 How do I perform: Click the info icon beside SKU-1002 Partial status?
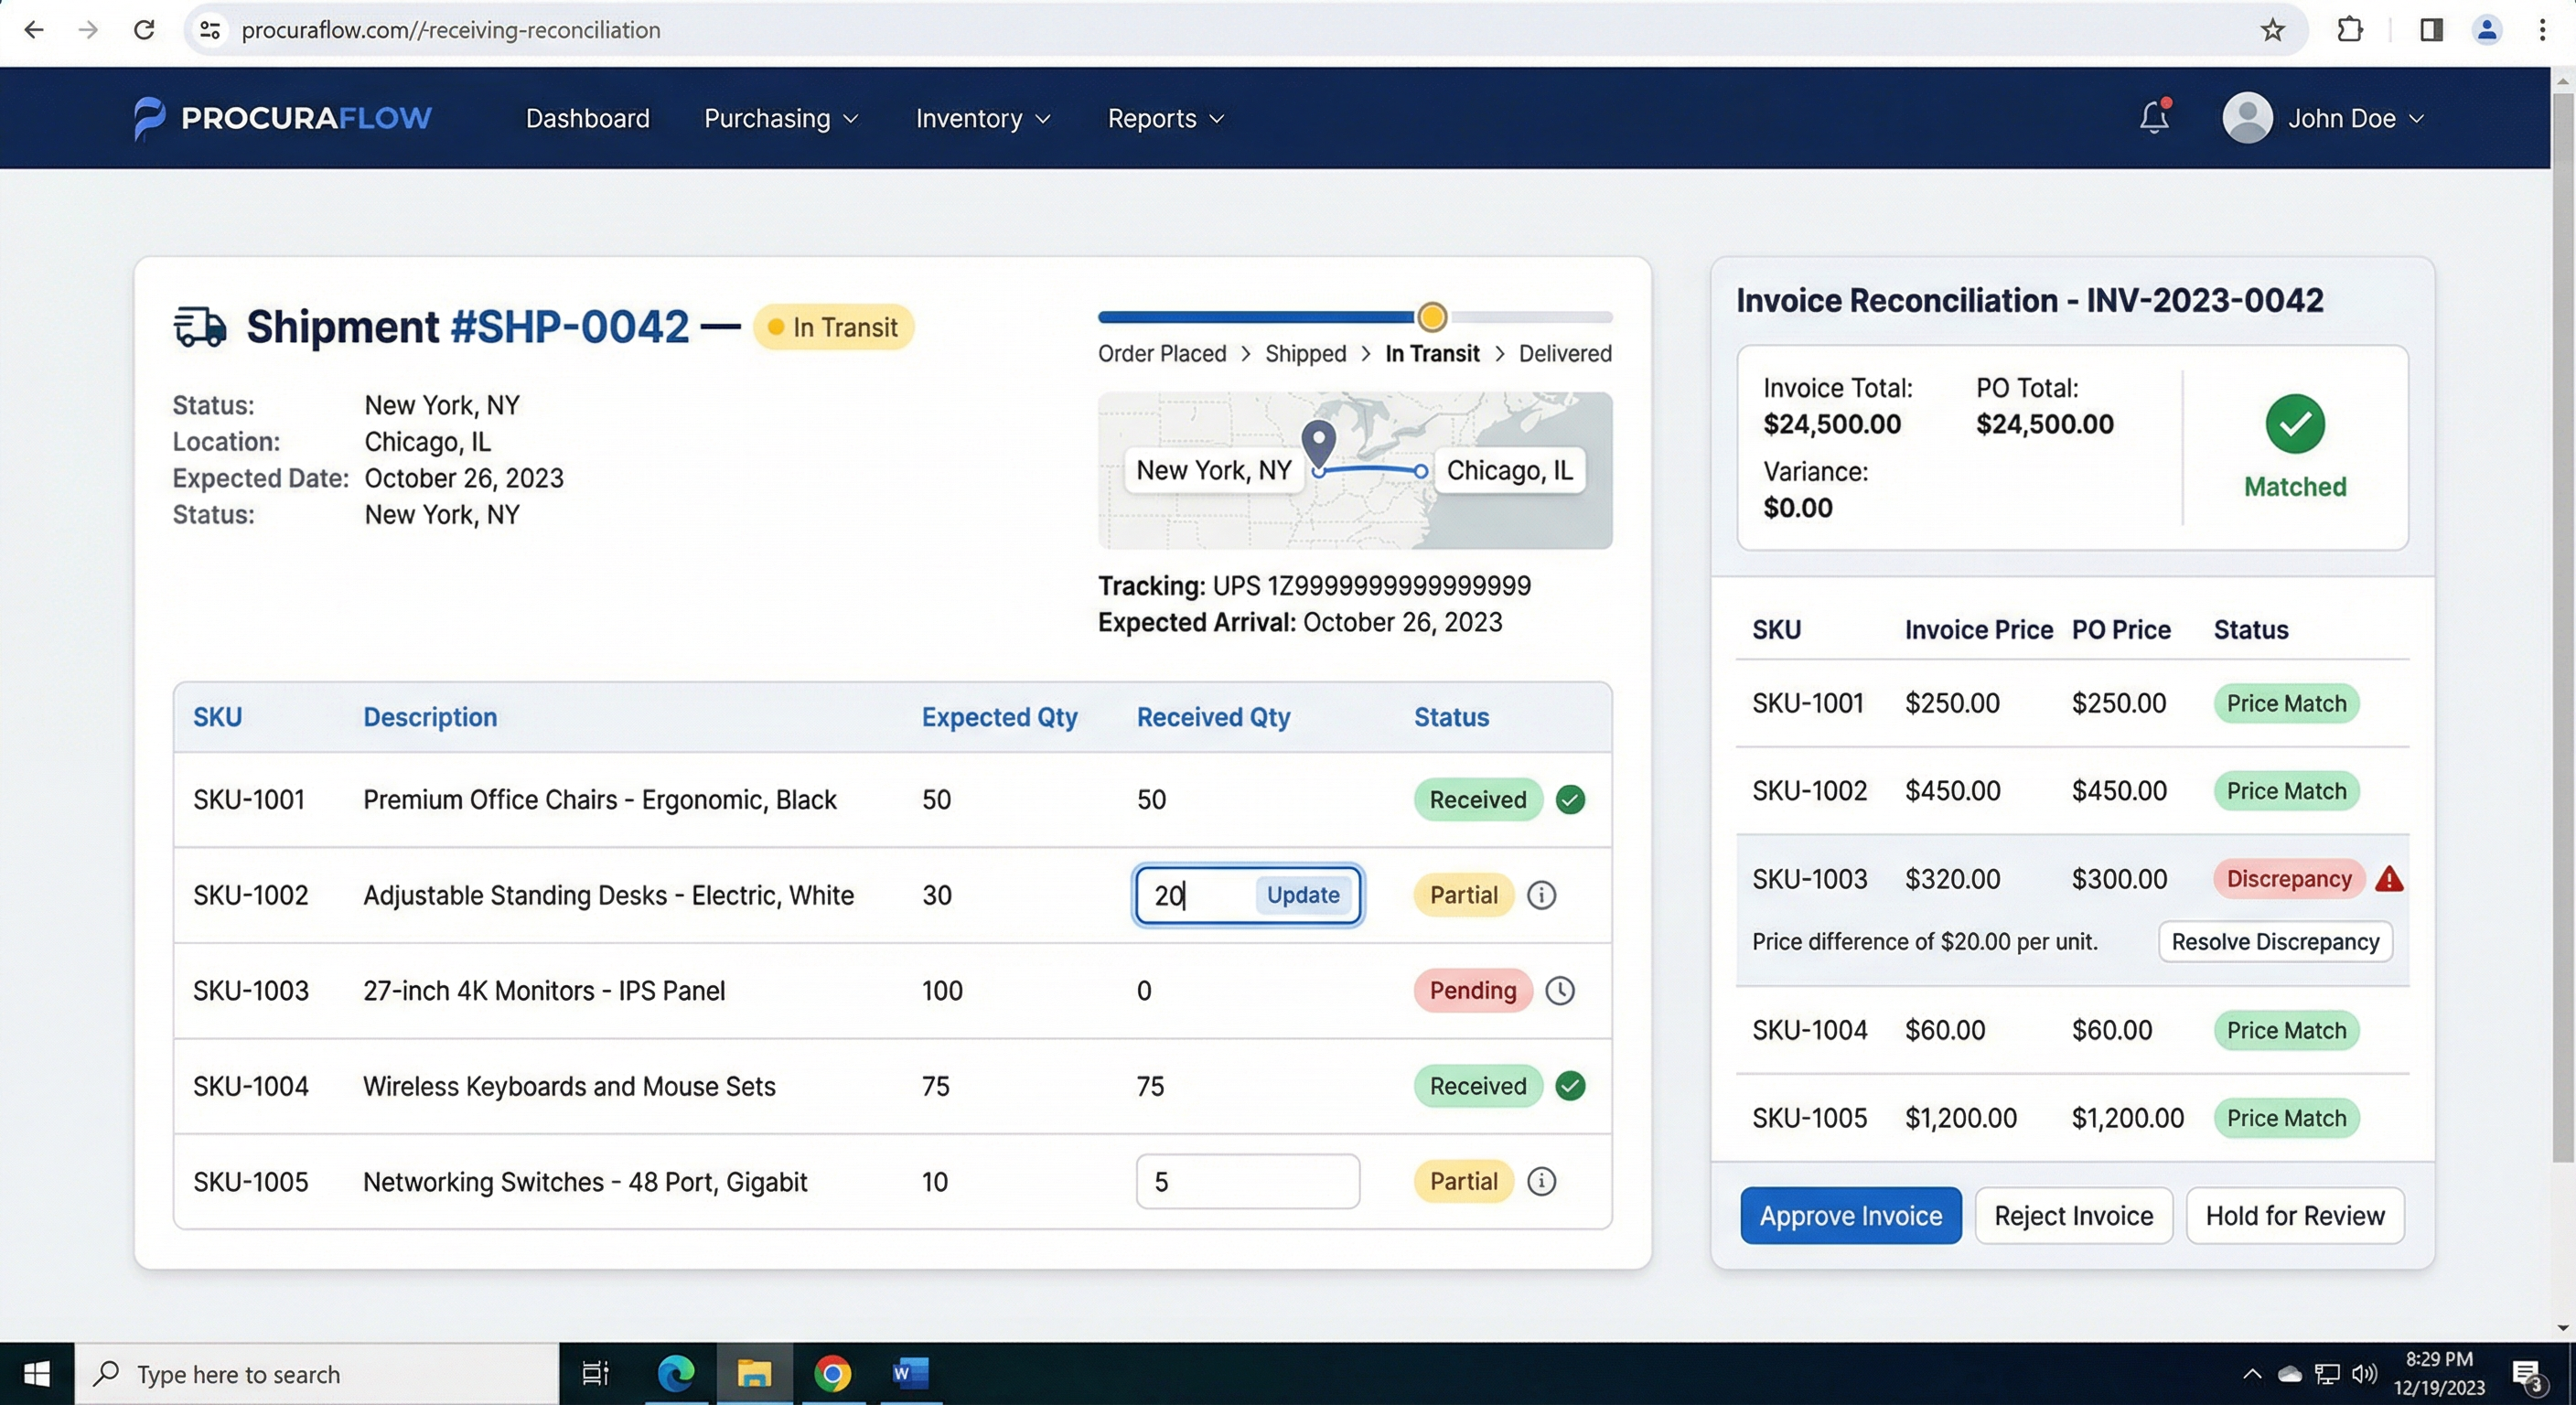[x=1541, y=895]
